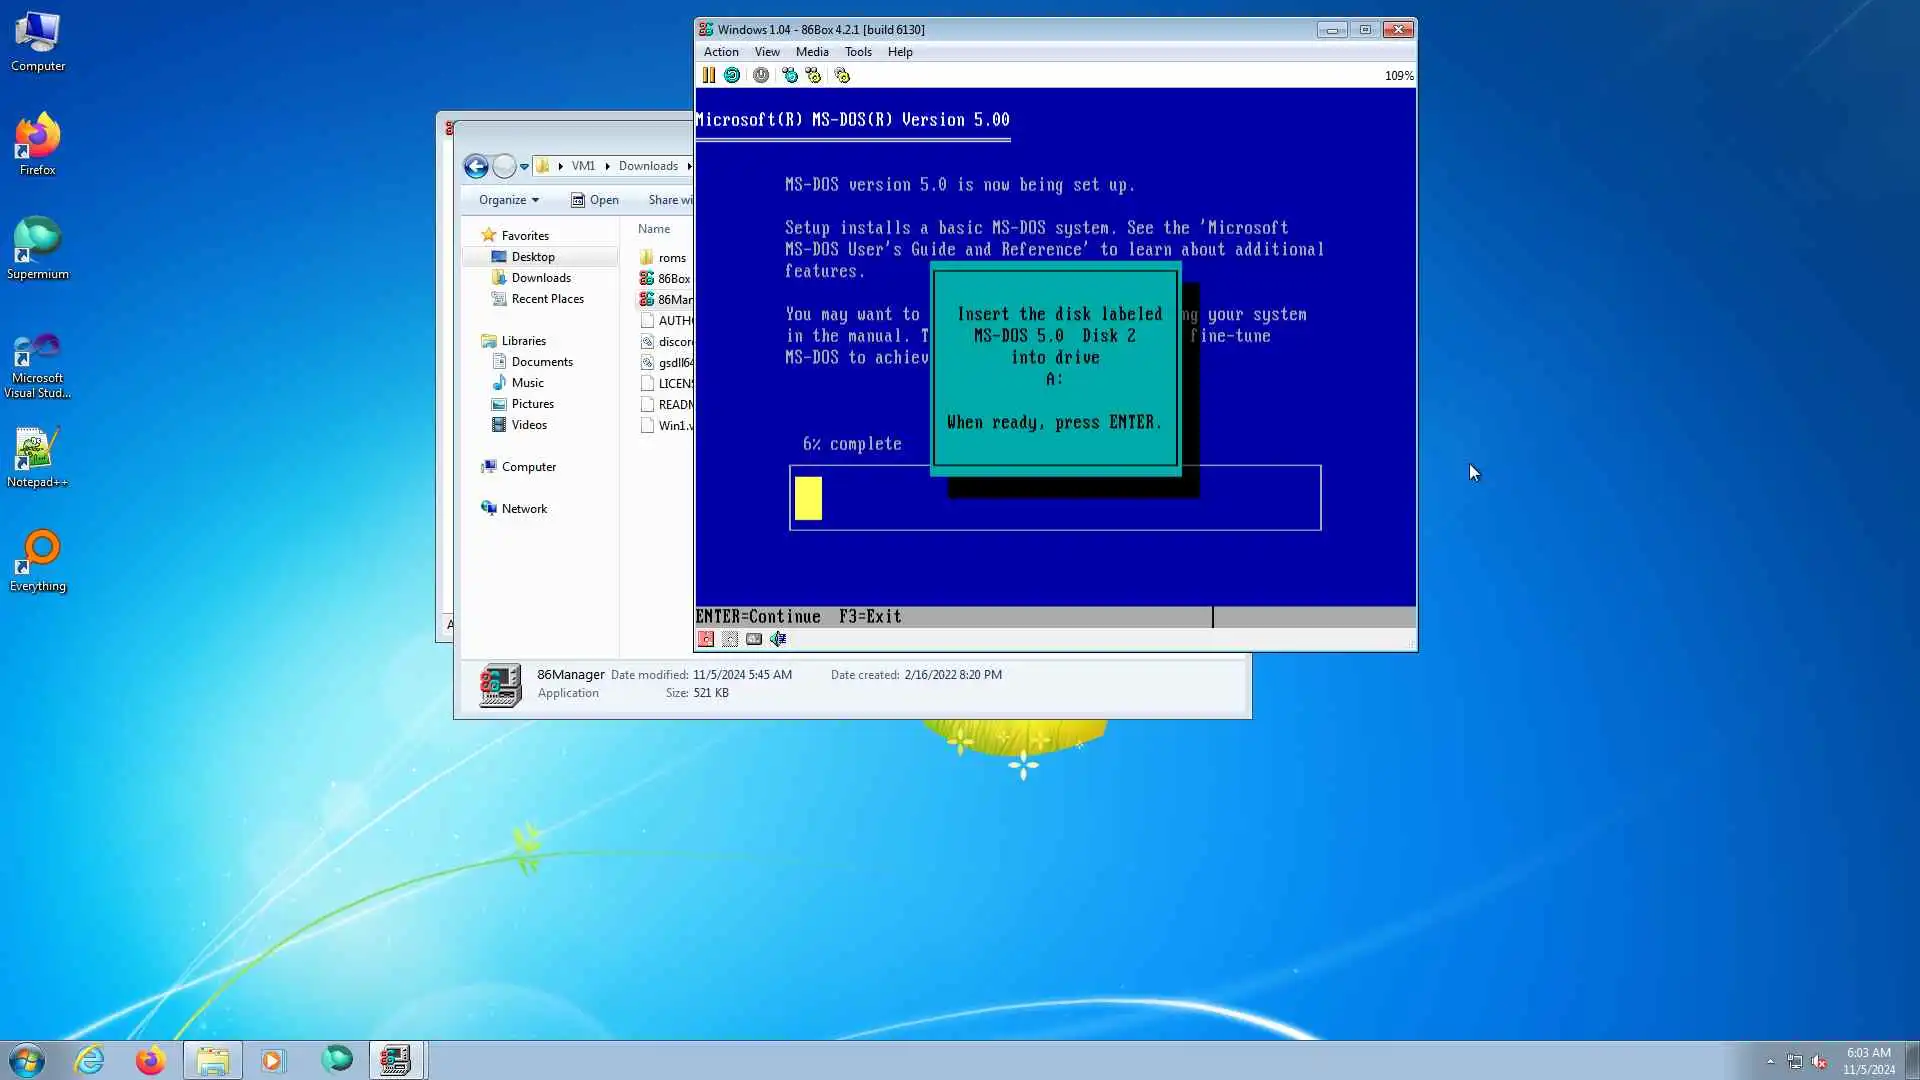
Task: Click Open button in Explorer toolbar
Action: (x=595, y=200)
